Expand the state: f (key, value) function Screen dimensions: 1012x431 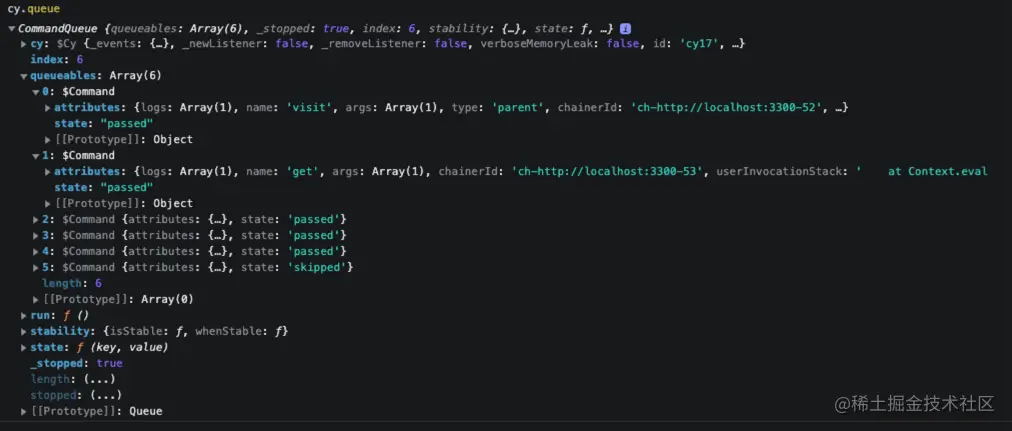point(24,347)
